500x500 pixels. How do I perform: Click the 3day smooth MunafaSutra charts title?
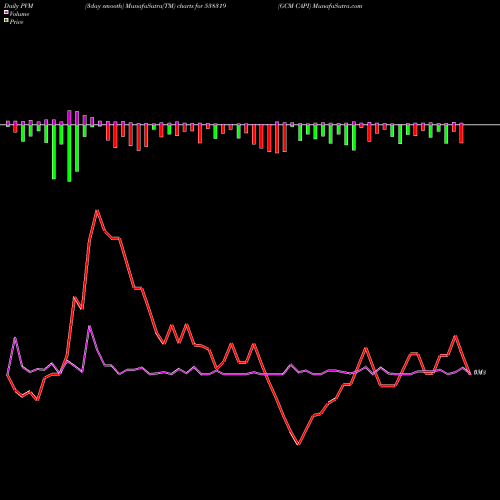tap(156, 6)
